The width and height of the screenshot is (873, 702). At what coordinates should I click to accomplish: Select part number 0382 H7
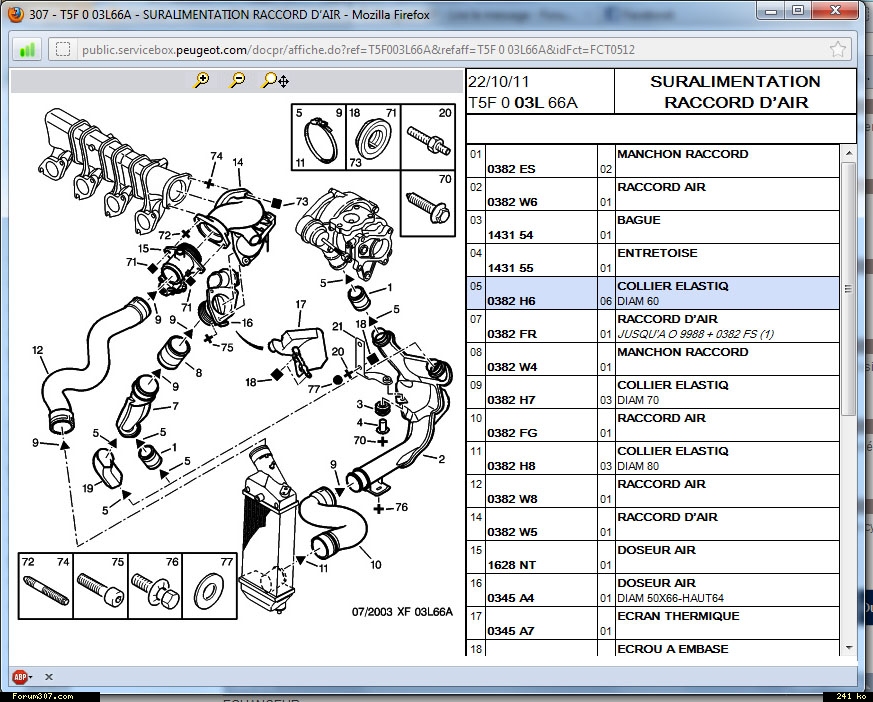tap(511, 400)
